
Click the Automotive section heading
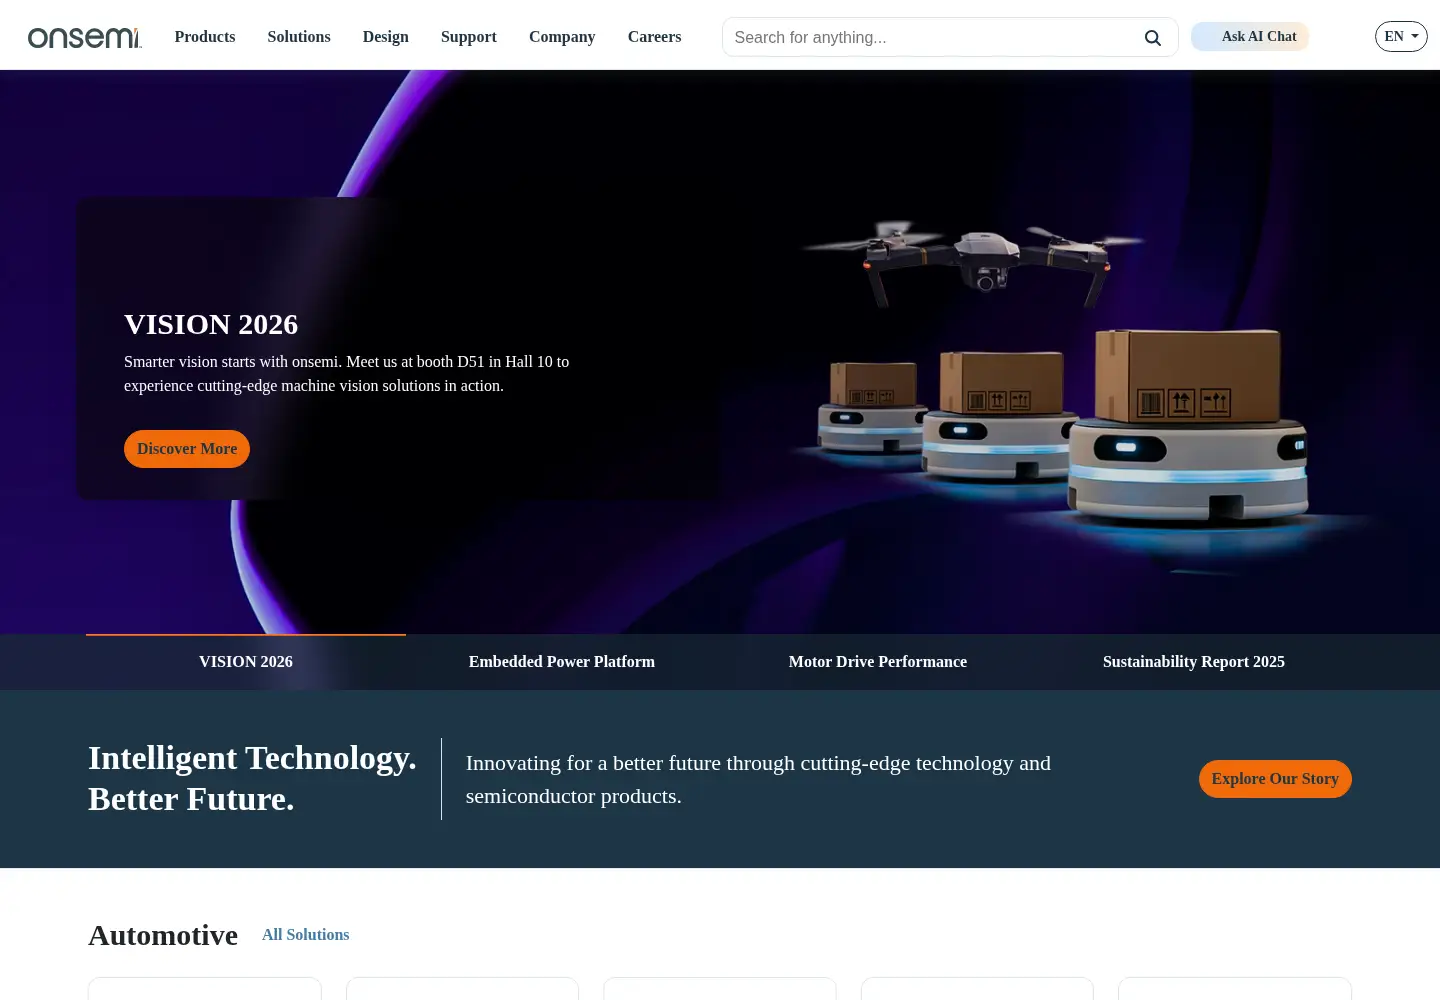163,935
